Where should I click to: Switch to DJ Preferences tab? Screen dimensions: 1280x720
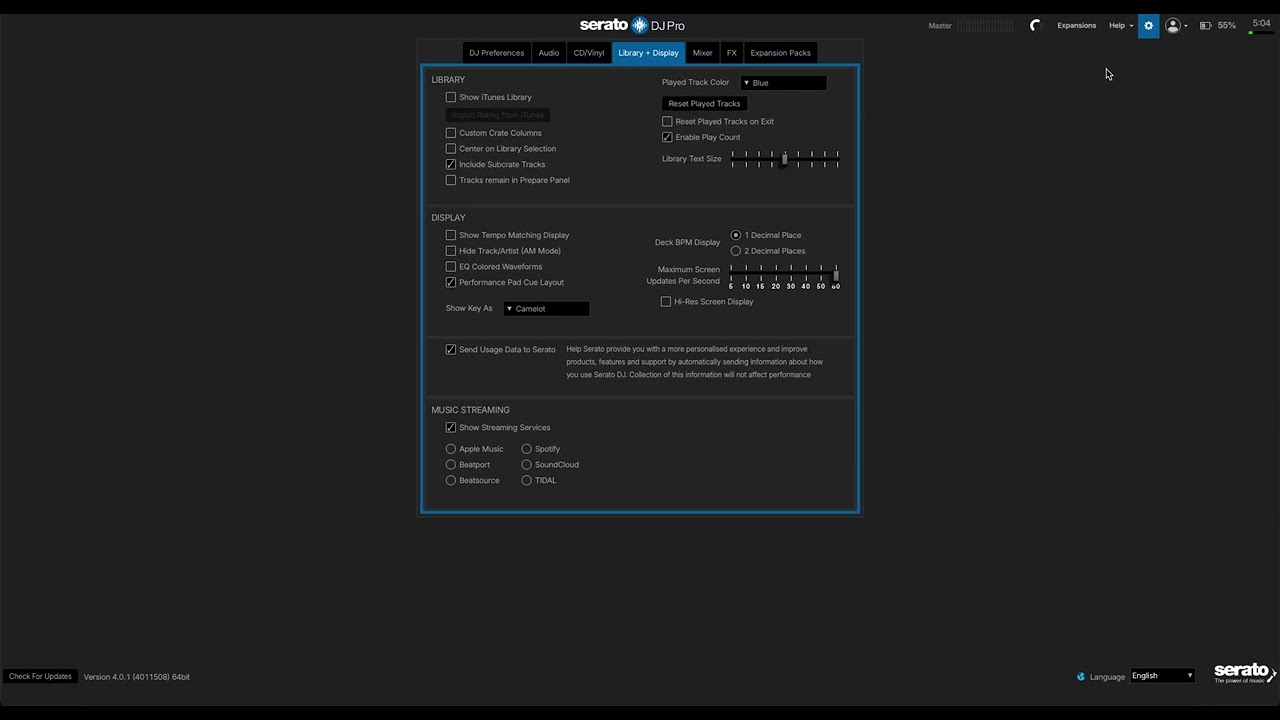(x=496, y=53)
